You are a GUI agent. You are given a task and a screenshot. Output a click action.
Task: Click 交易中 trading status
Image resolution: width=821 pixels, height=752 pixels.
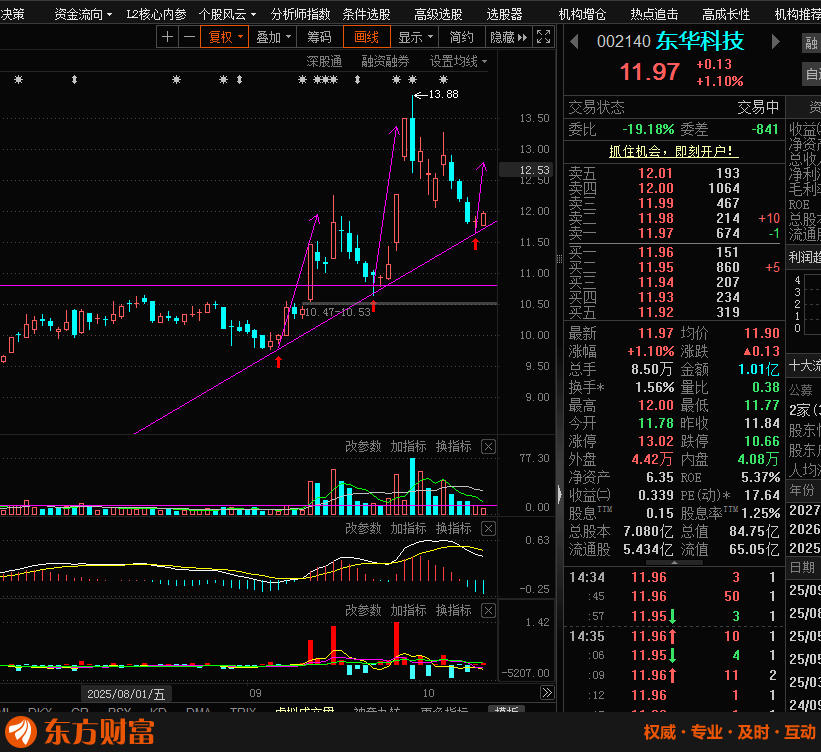(758, 107)
